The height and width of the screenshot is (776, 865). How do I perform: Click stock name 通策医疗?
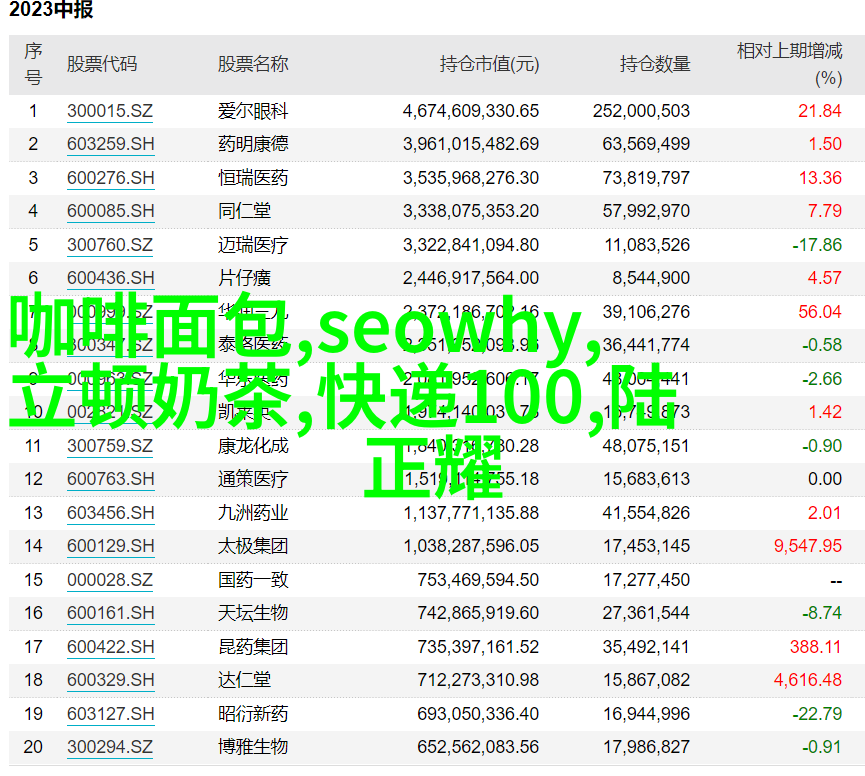(253, 479)
